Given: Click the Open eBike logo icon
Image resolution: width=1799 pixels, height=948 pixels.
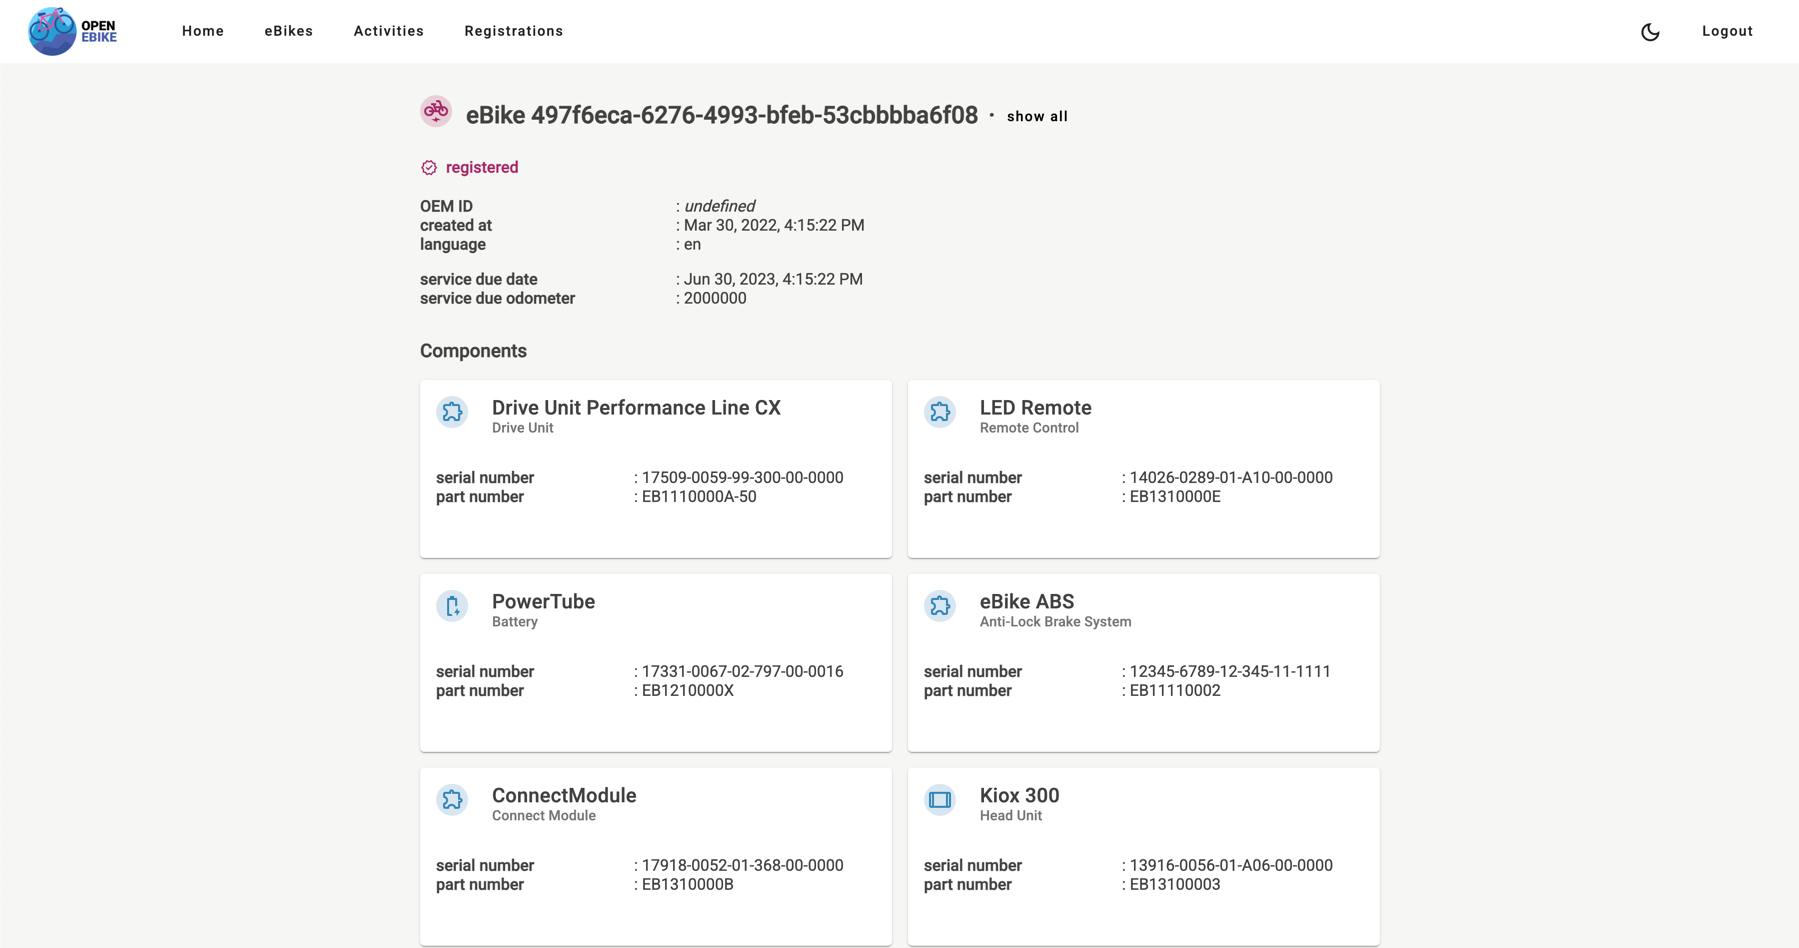Looking at the screenshot, I should coord(52,30).
